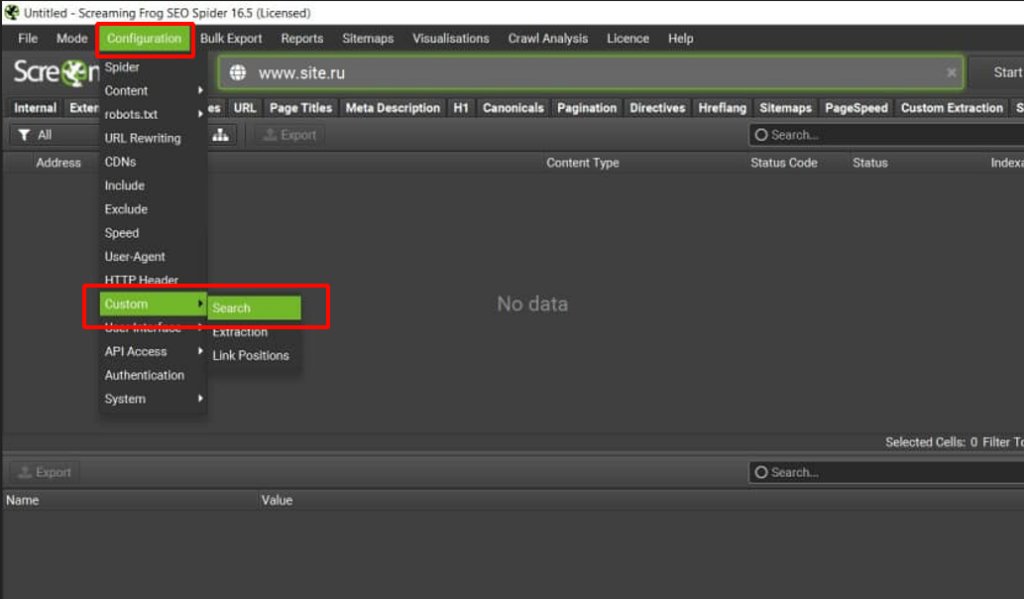The image size is (1024, 599).
Task: Click the www.site.ru URL input field
Action: click(590, 73)
